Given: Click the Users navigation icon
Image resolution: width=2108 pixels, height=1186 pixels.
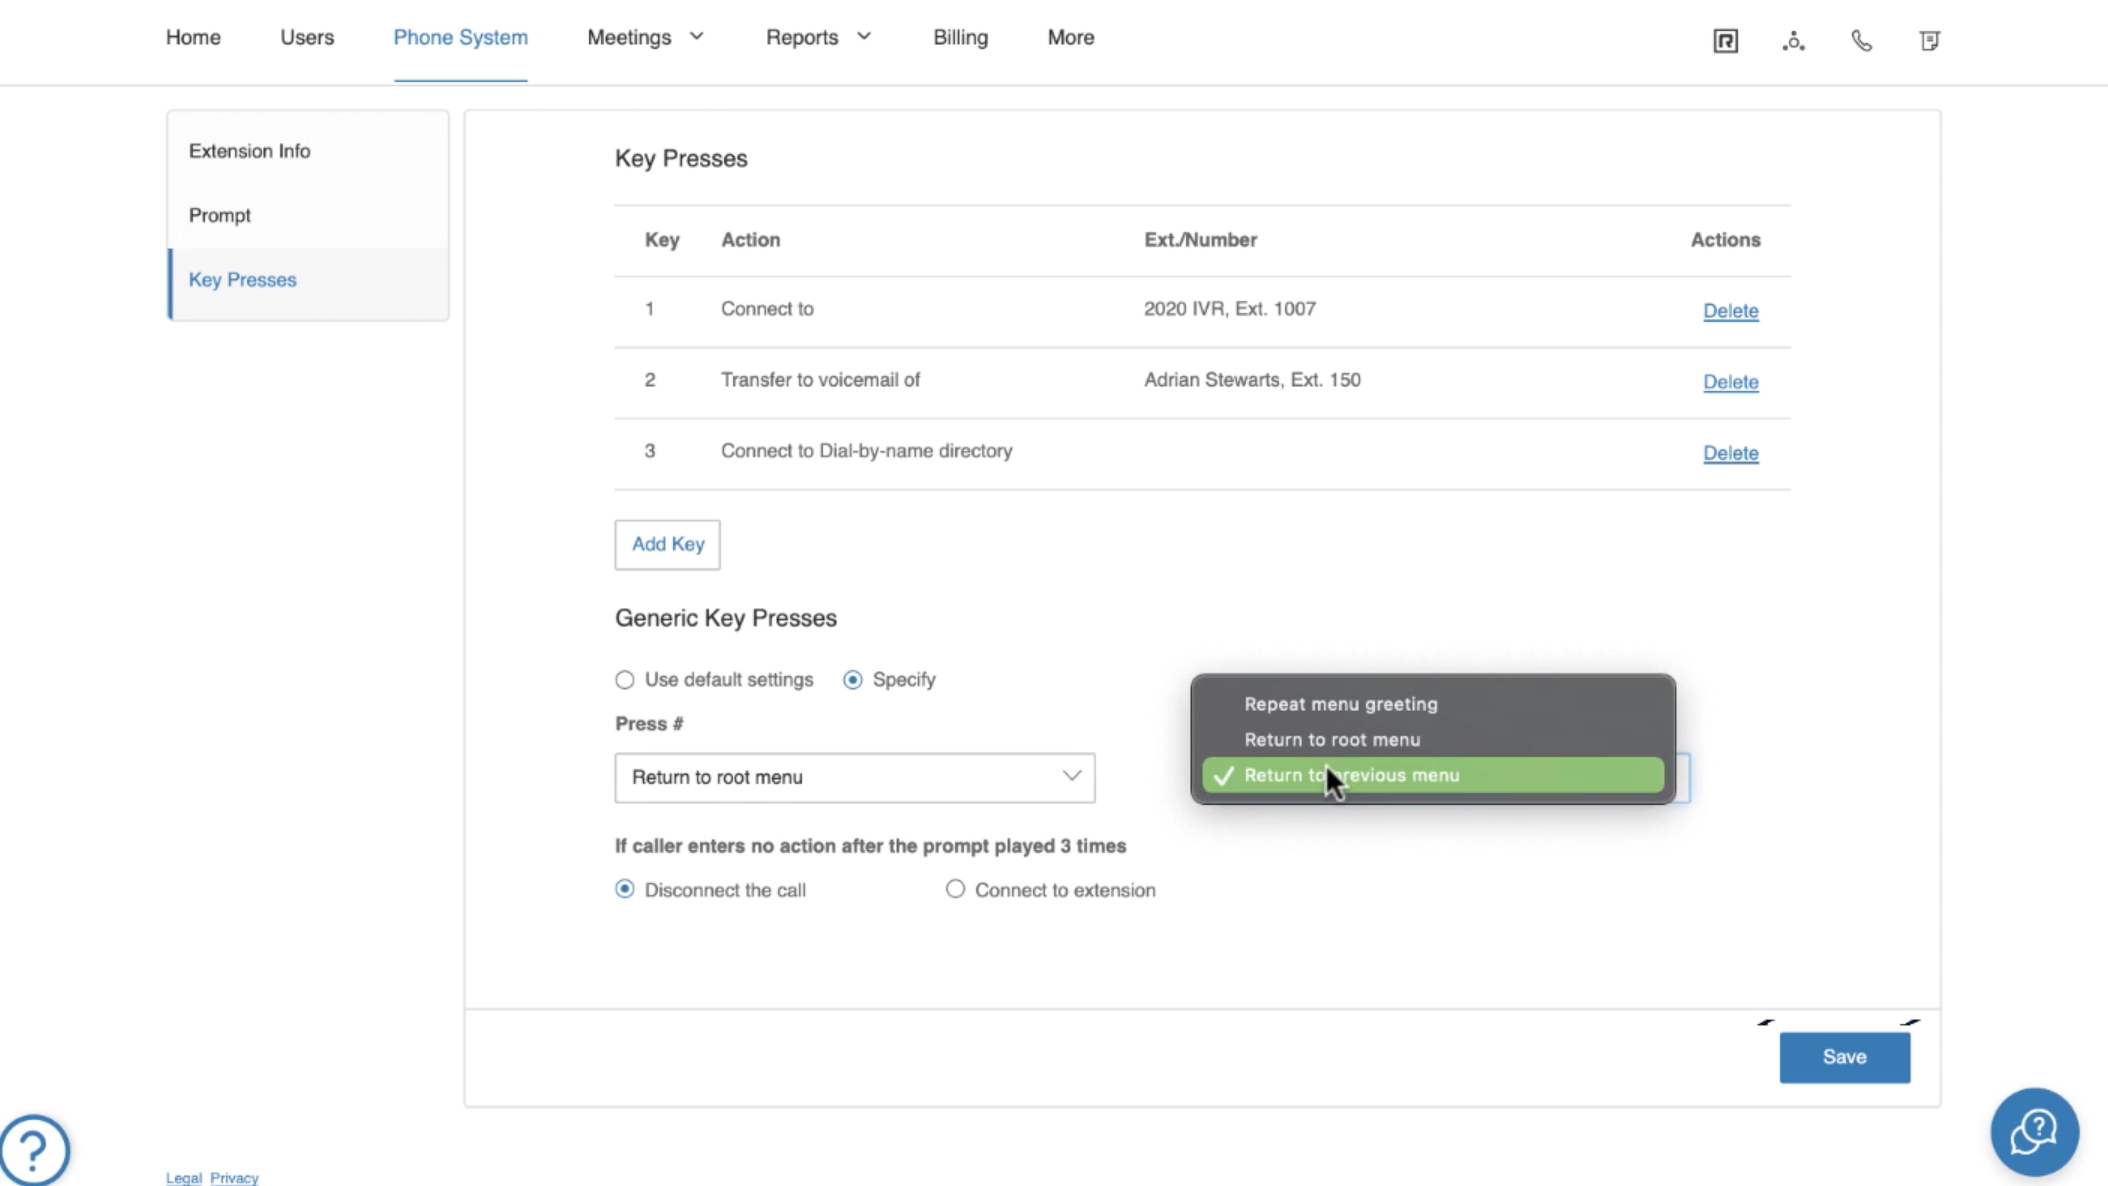Looking at the screenshot, I should (307, 36).
